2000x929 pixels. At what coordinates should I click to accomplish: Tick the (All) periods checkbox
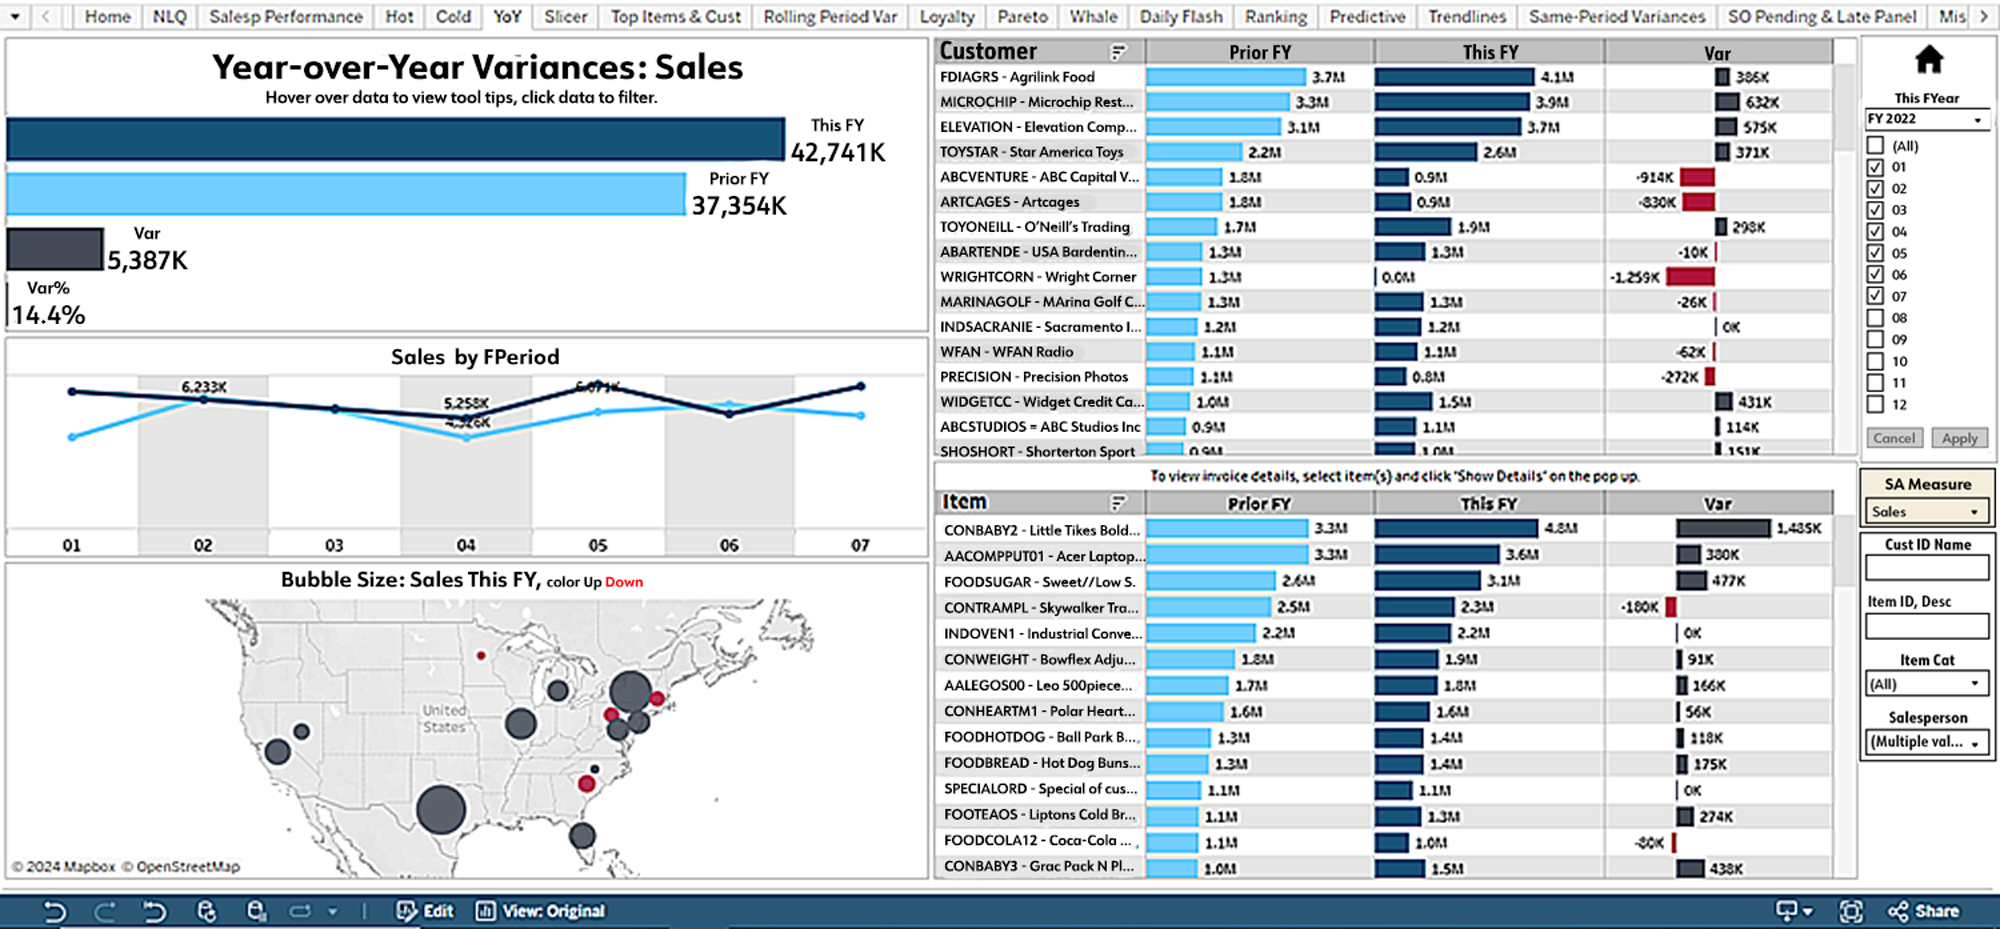point(1875,146)
